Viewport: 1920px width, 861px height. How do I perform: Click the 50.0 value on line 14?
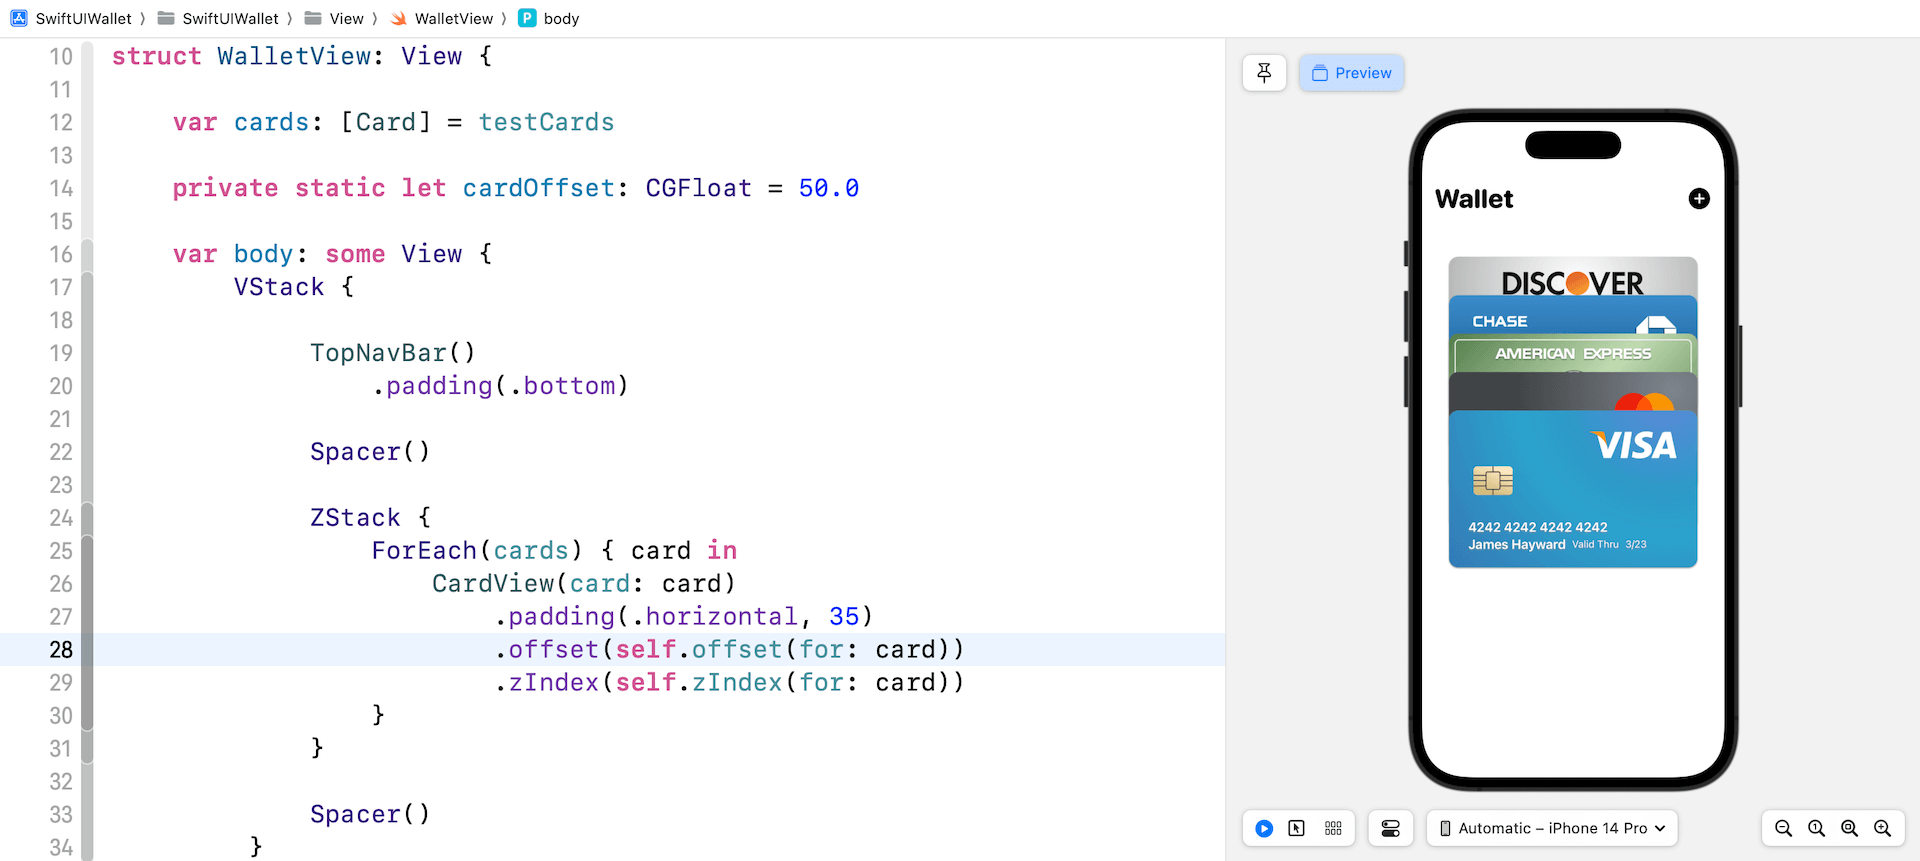tap(829, 188)
